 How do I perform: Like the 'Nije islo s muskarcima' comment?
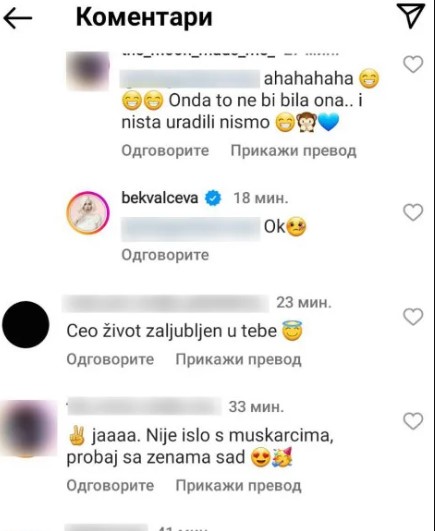pos(413,421)
